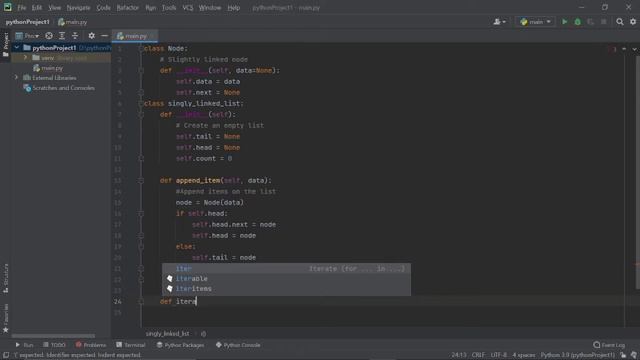Viewport: 640px width, 360px height.
Task: Click the Python 3.9 interpreter indicator
Action: pyautogui.click(x=578, y=355)
